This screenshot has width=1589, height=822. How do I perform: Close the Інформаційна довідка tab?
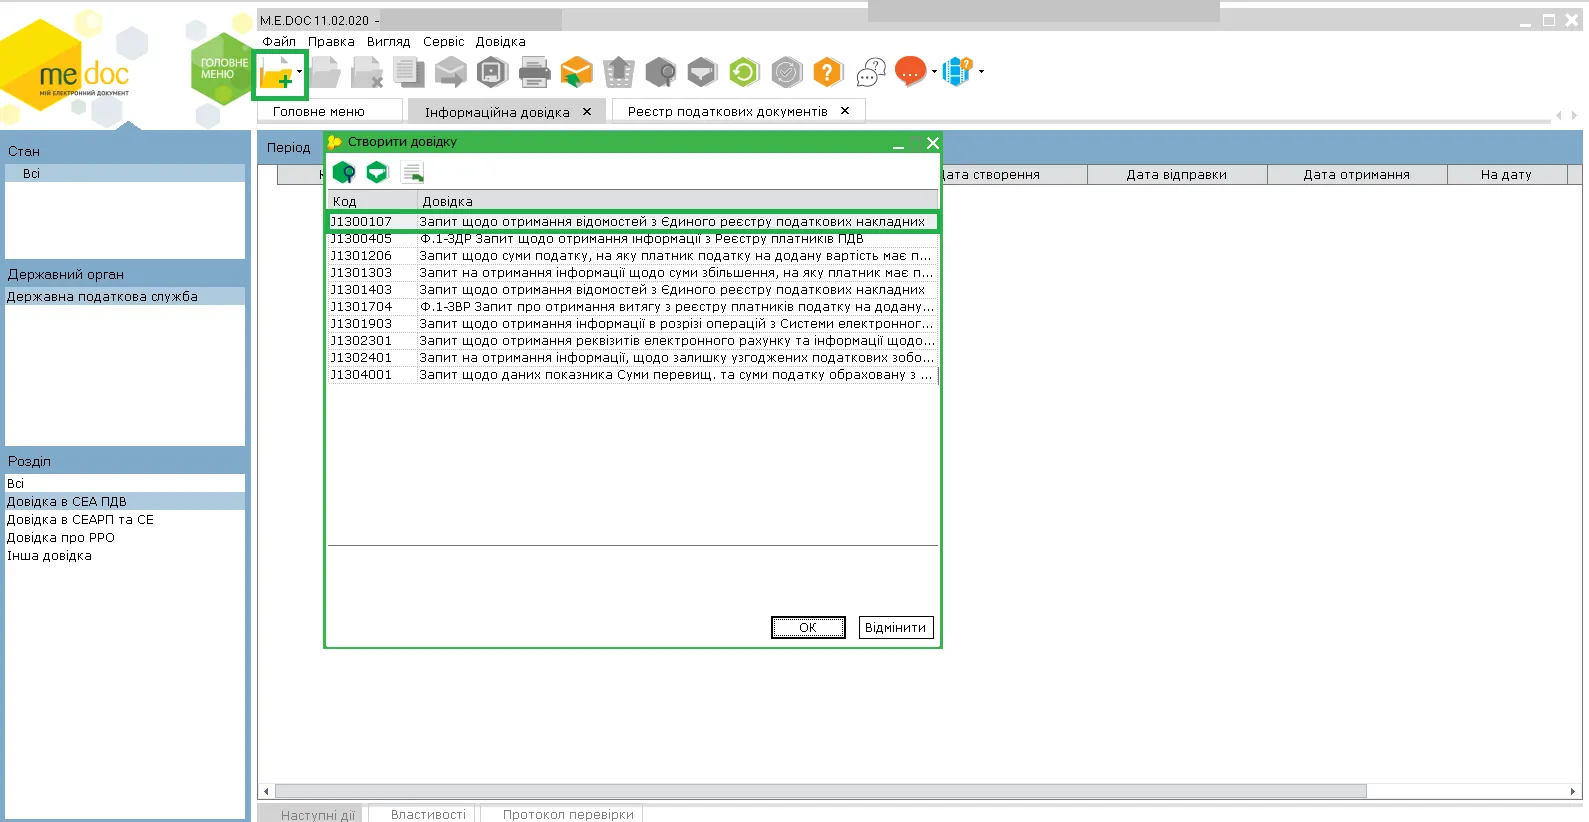(587, 111)
